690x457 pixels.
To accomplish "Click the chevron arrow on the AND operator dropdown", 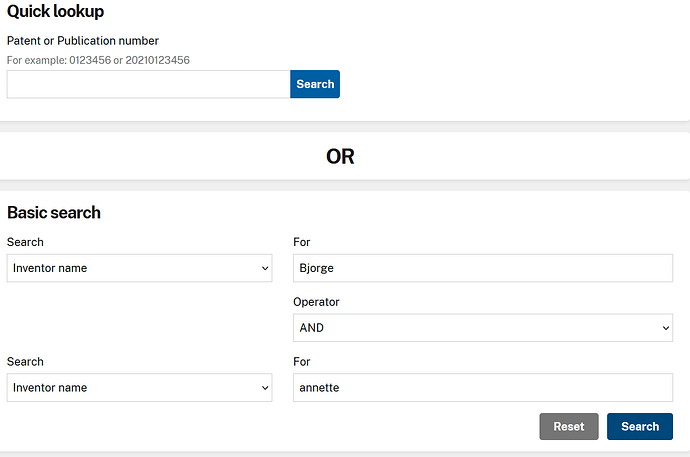I will pyautogui.click(x=665, y=328).
